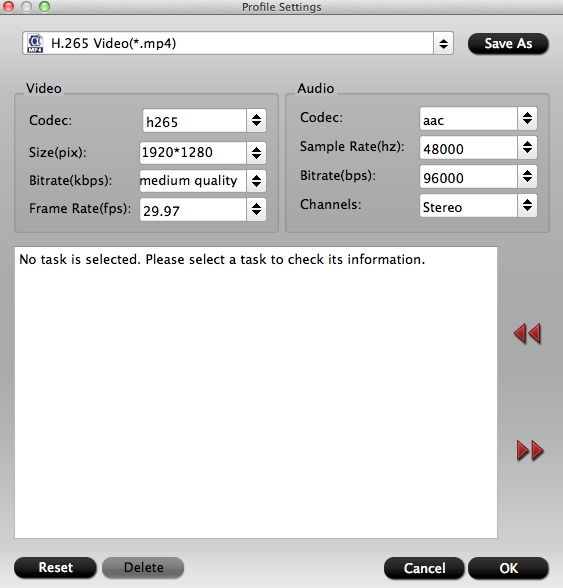Click the red double left arrow icon
Image resolution: width=563 pixels, height=588 pixels.
pos(527,333)
